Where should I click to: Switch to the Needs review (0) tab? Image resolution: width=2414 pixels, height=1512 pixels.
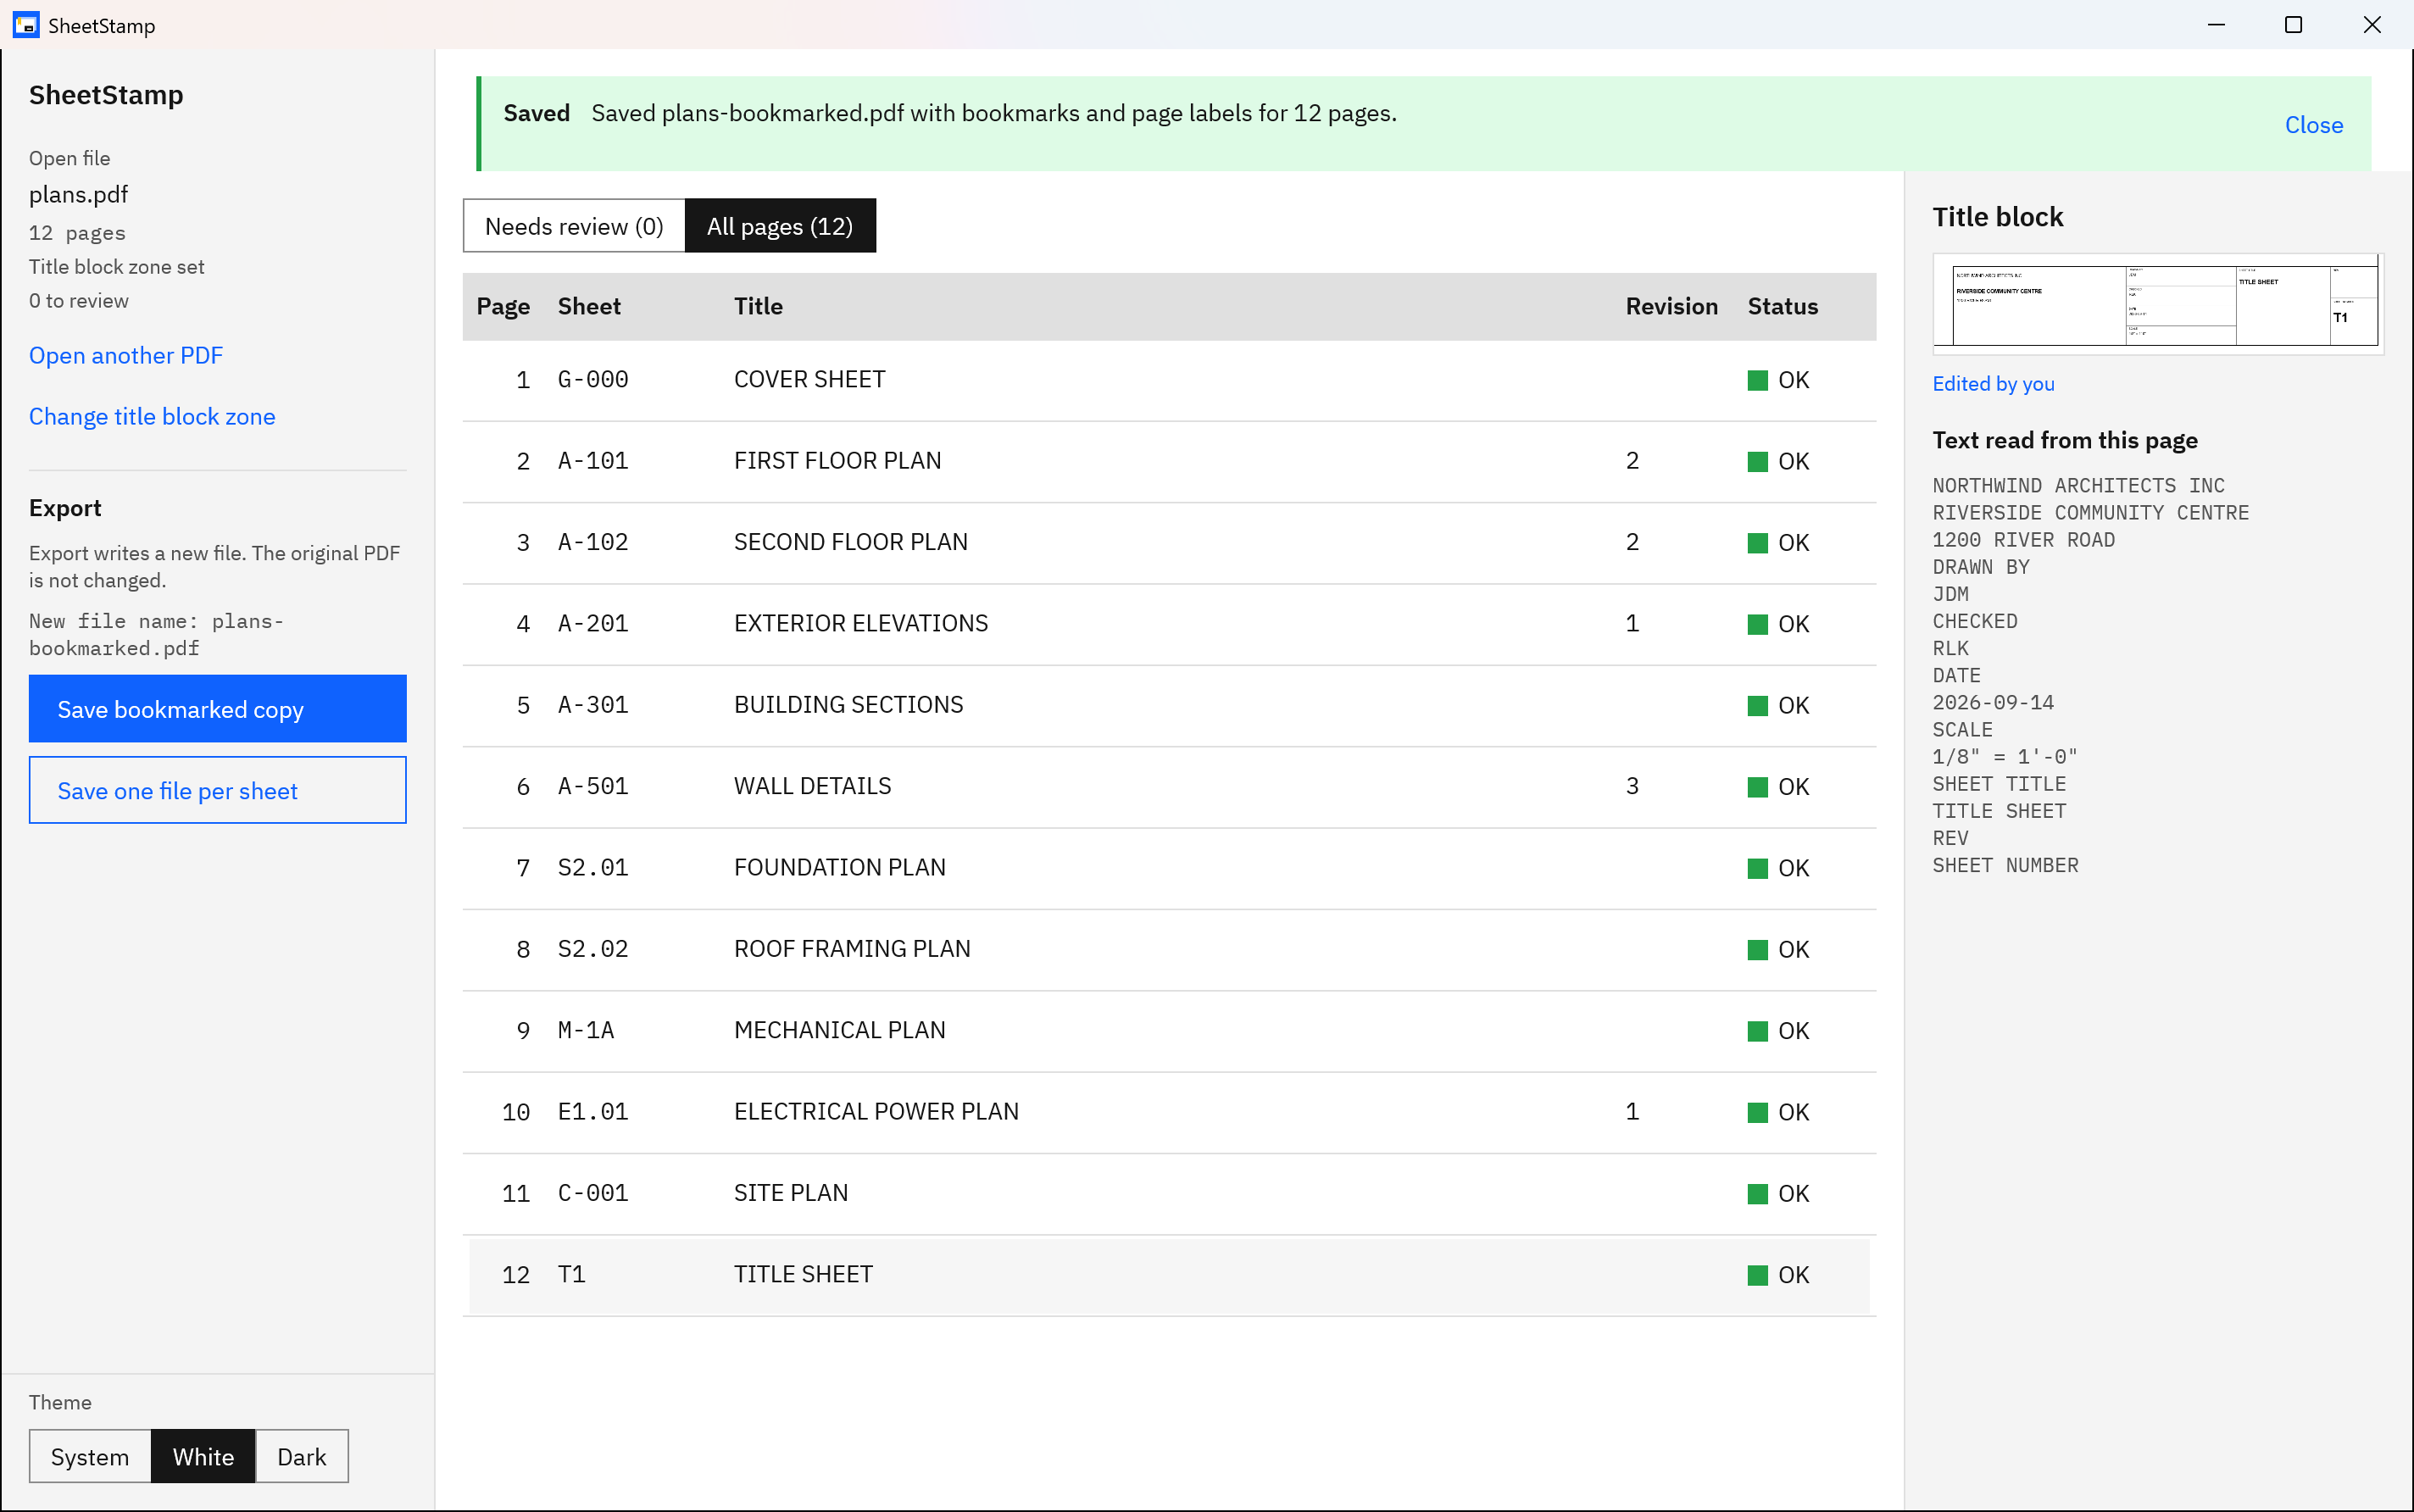click(x=574, y=226)
